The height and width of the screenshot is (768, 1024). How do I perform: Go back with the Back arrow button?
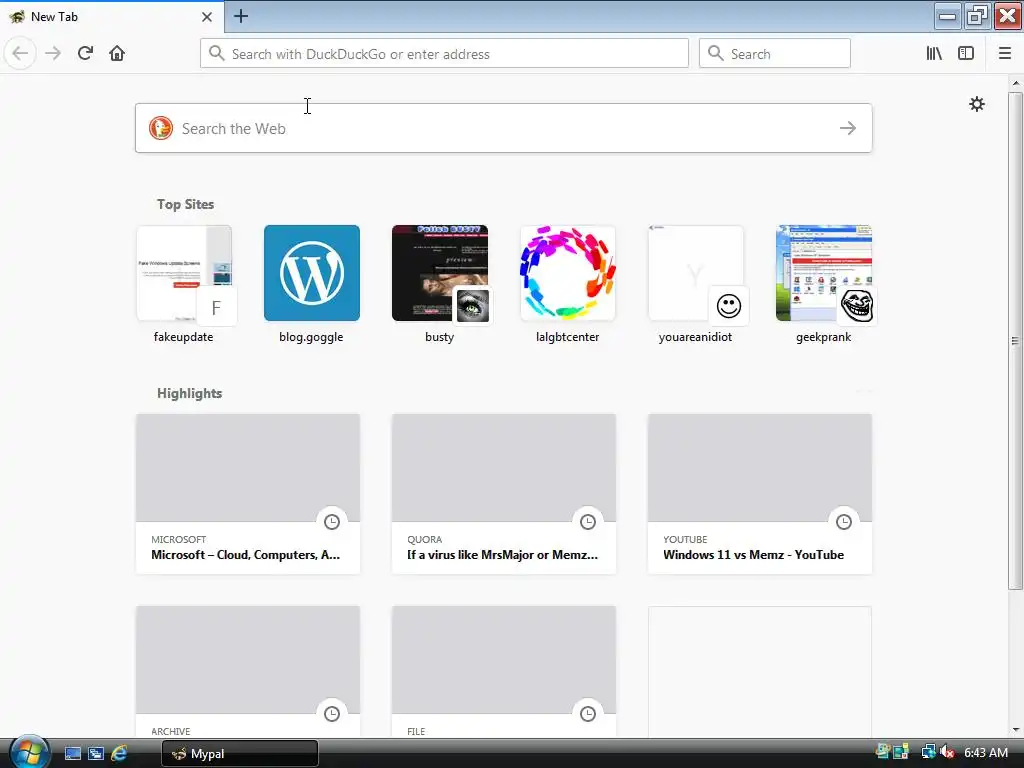(x=20, y=53)
